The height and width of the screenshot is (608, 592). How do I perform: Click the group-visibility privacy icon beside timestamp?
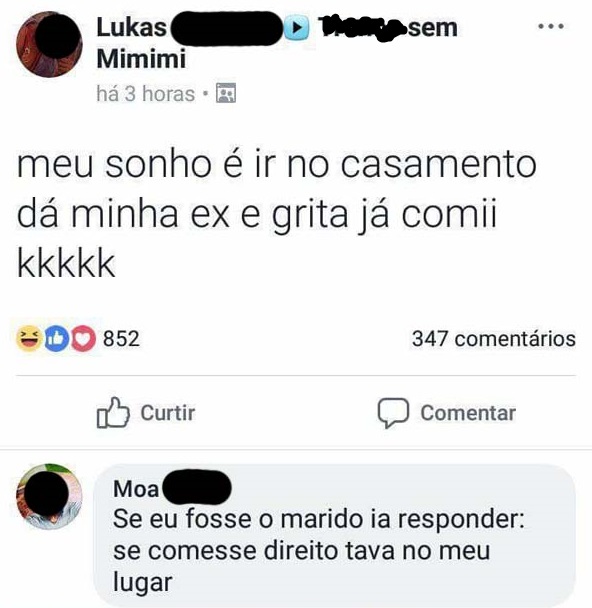[226, 93]
